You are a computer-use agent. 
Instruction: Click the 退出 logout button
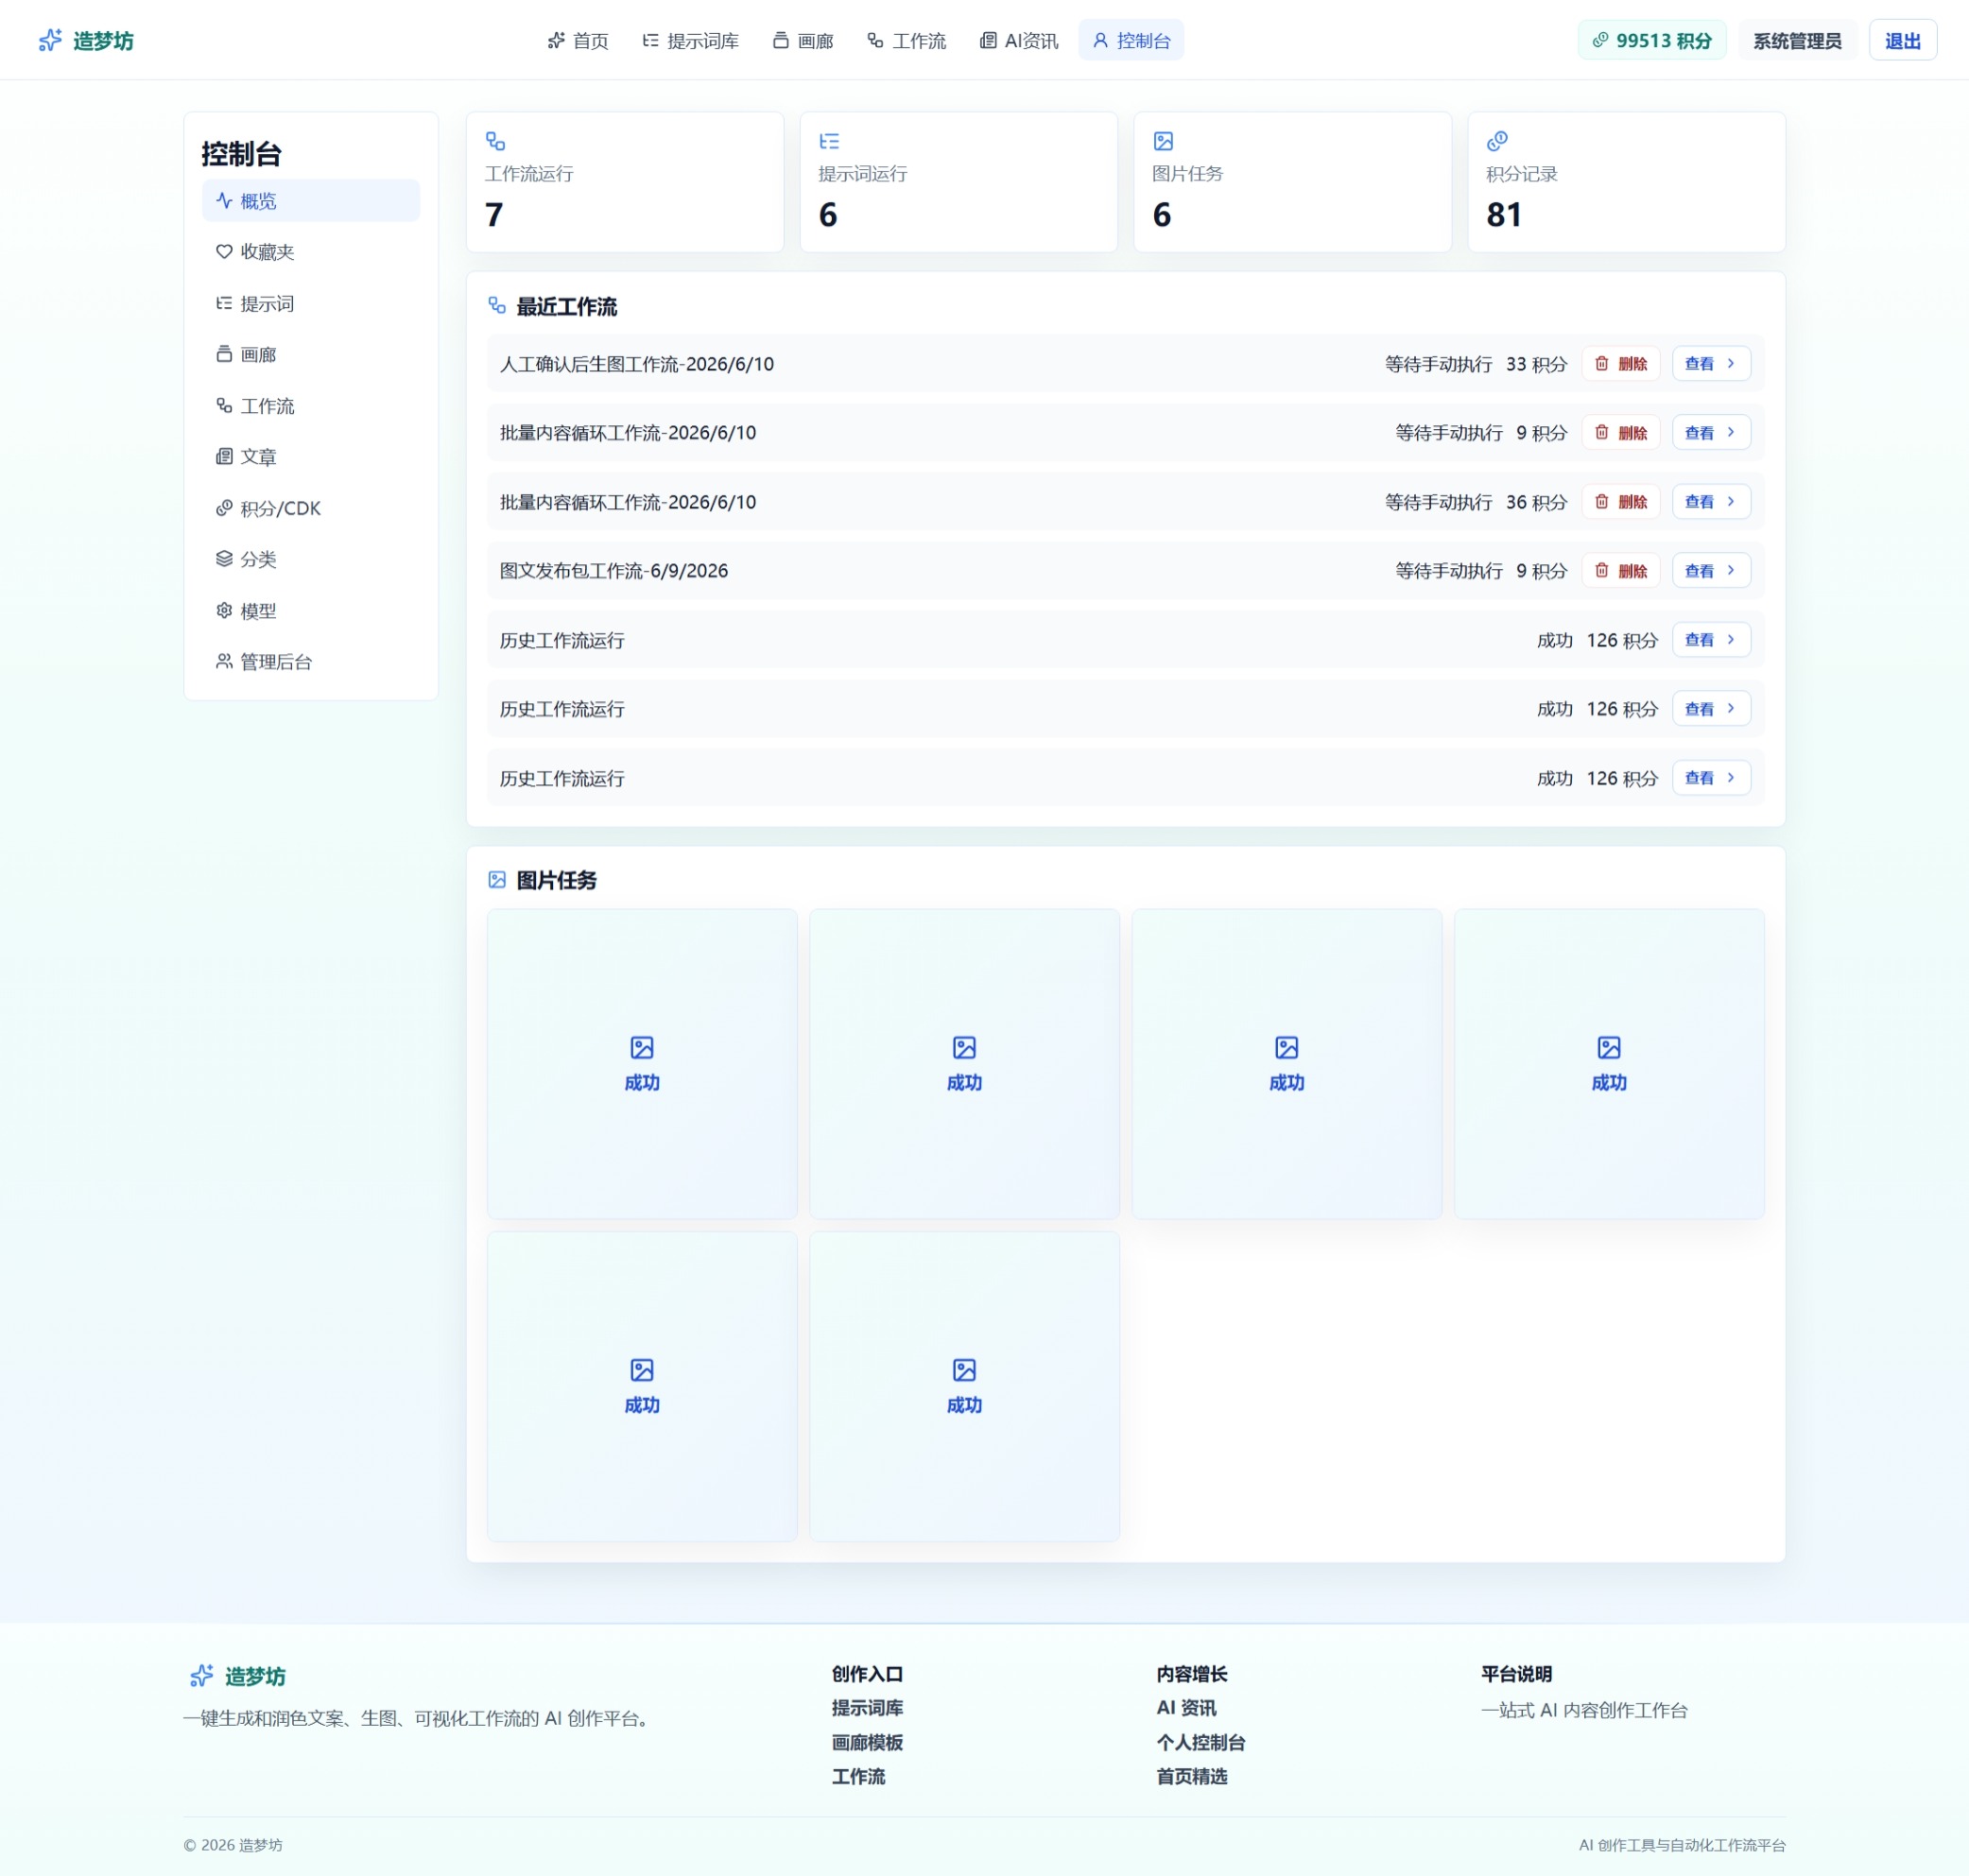point(1902,40)
